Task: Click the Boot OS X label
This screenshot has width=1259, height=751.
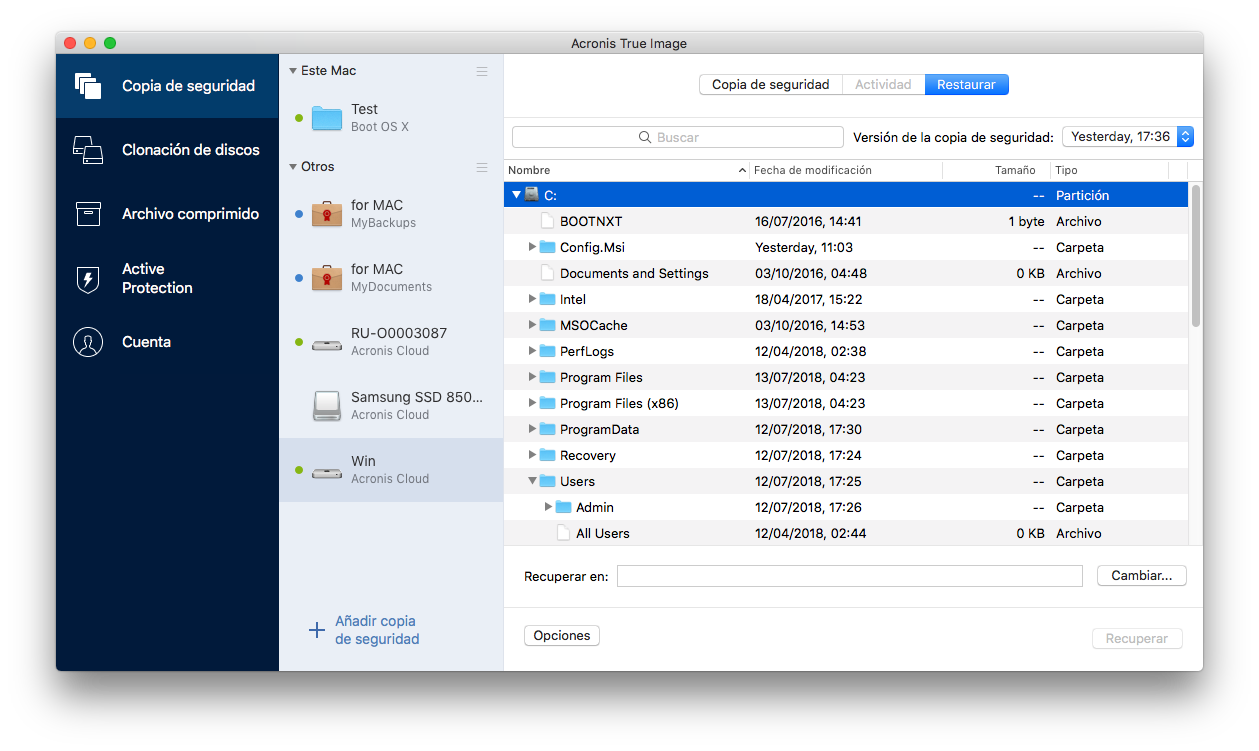Action: pyautogui.click(x=380, y=127)
